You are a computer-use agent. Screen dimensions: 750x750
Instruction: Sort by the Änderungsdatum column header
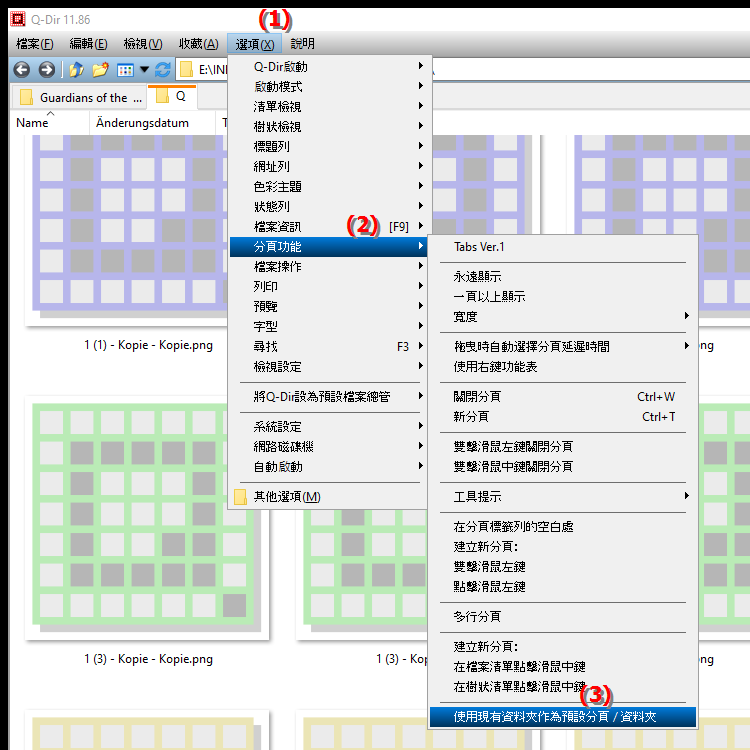pos(152,122)
